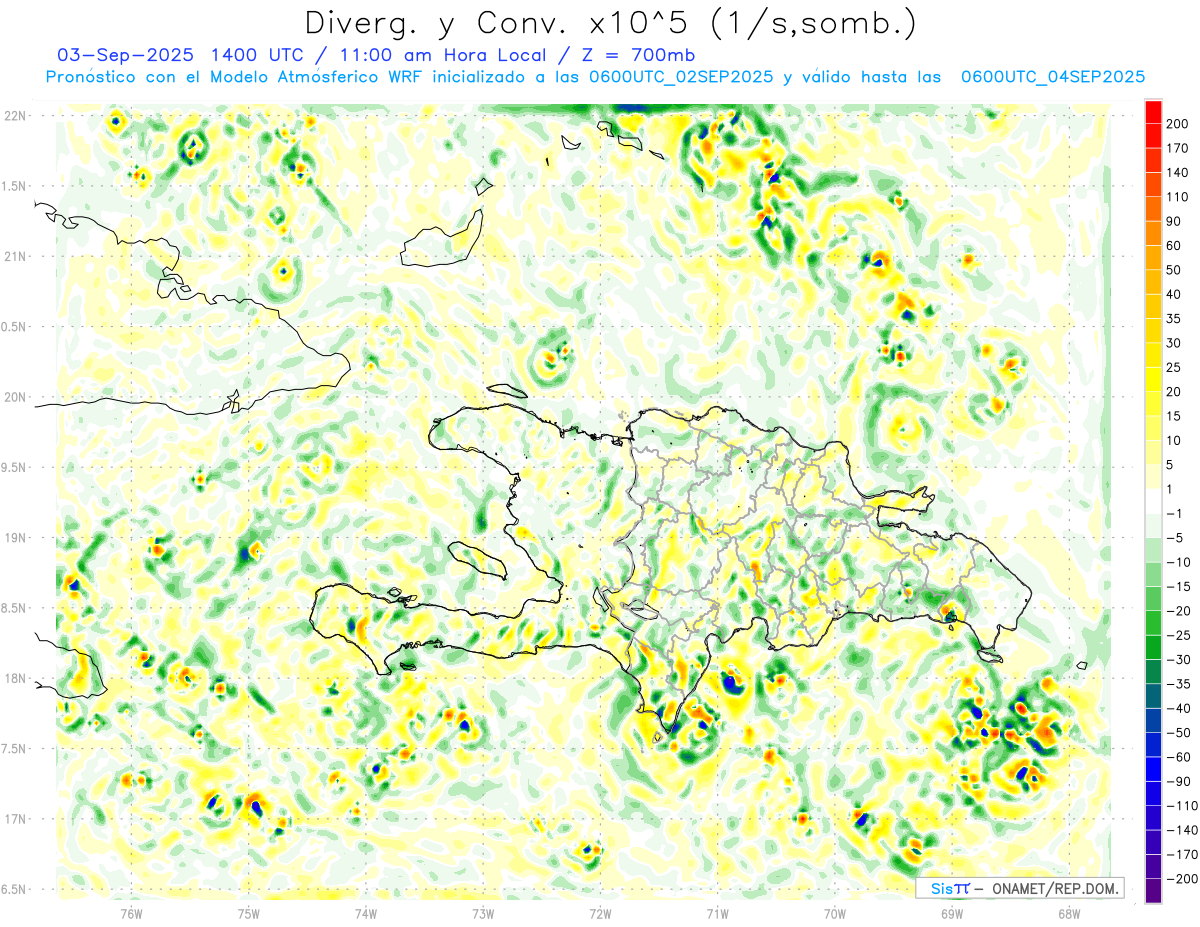
Task: Click the 70W longitude label
Action: pos(834,913)
